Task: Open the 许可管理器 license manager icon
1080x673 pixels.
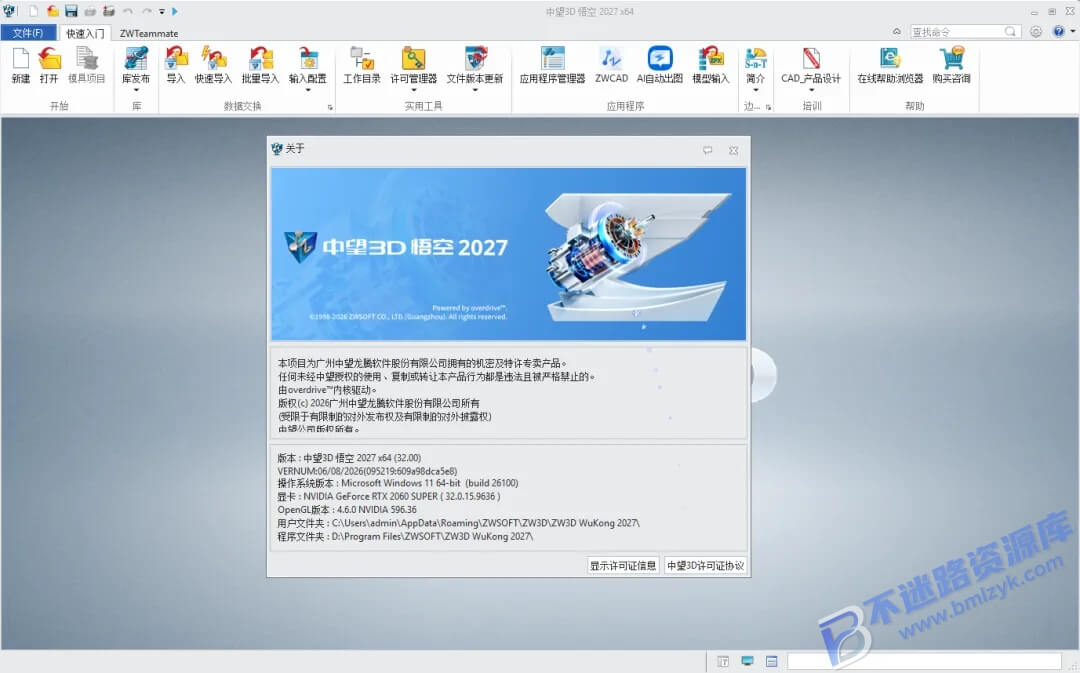Action: point(413,59)
